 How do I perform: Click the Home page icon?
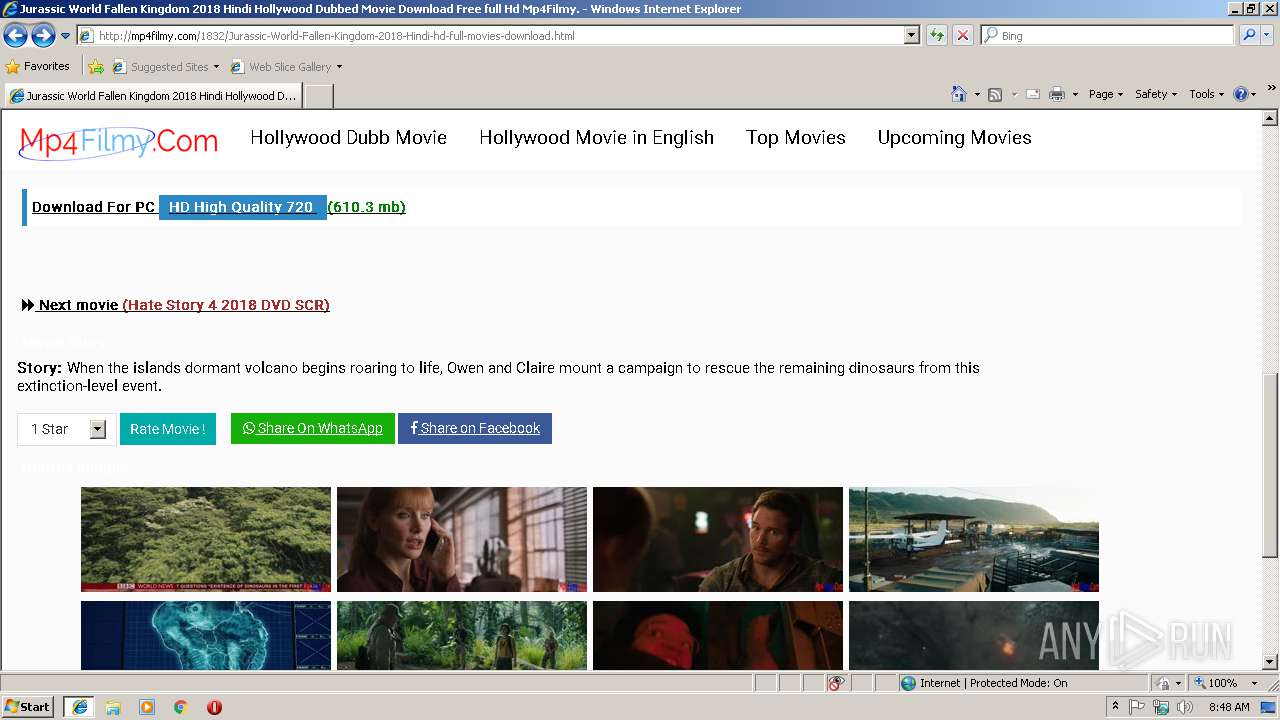point(959,94)
